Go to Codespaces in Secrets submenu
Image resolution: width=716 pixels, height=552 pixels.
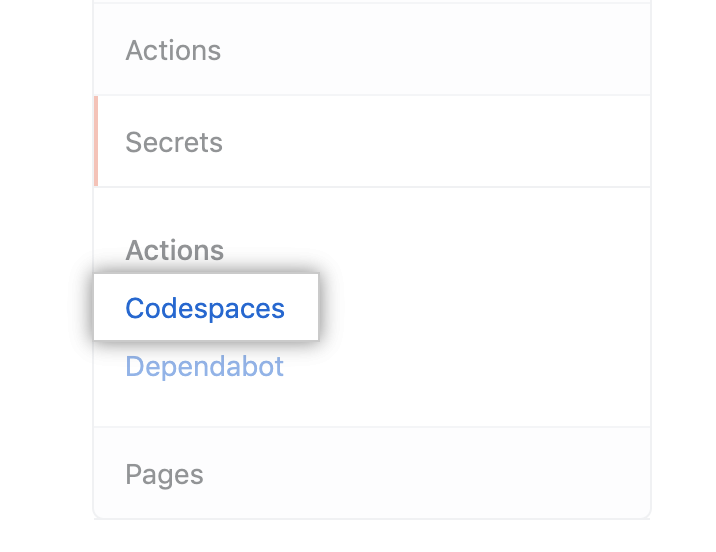coord(205,309)
